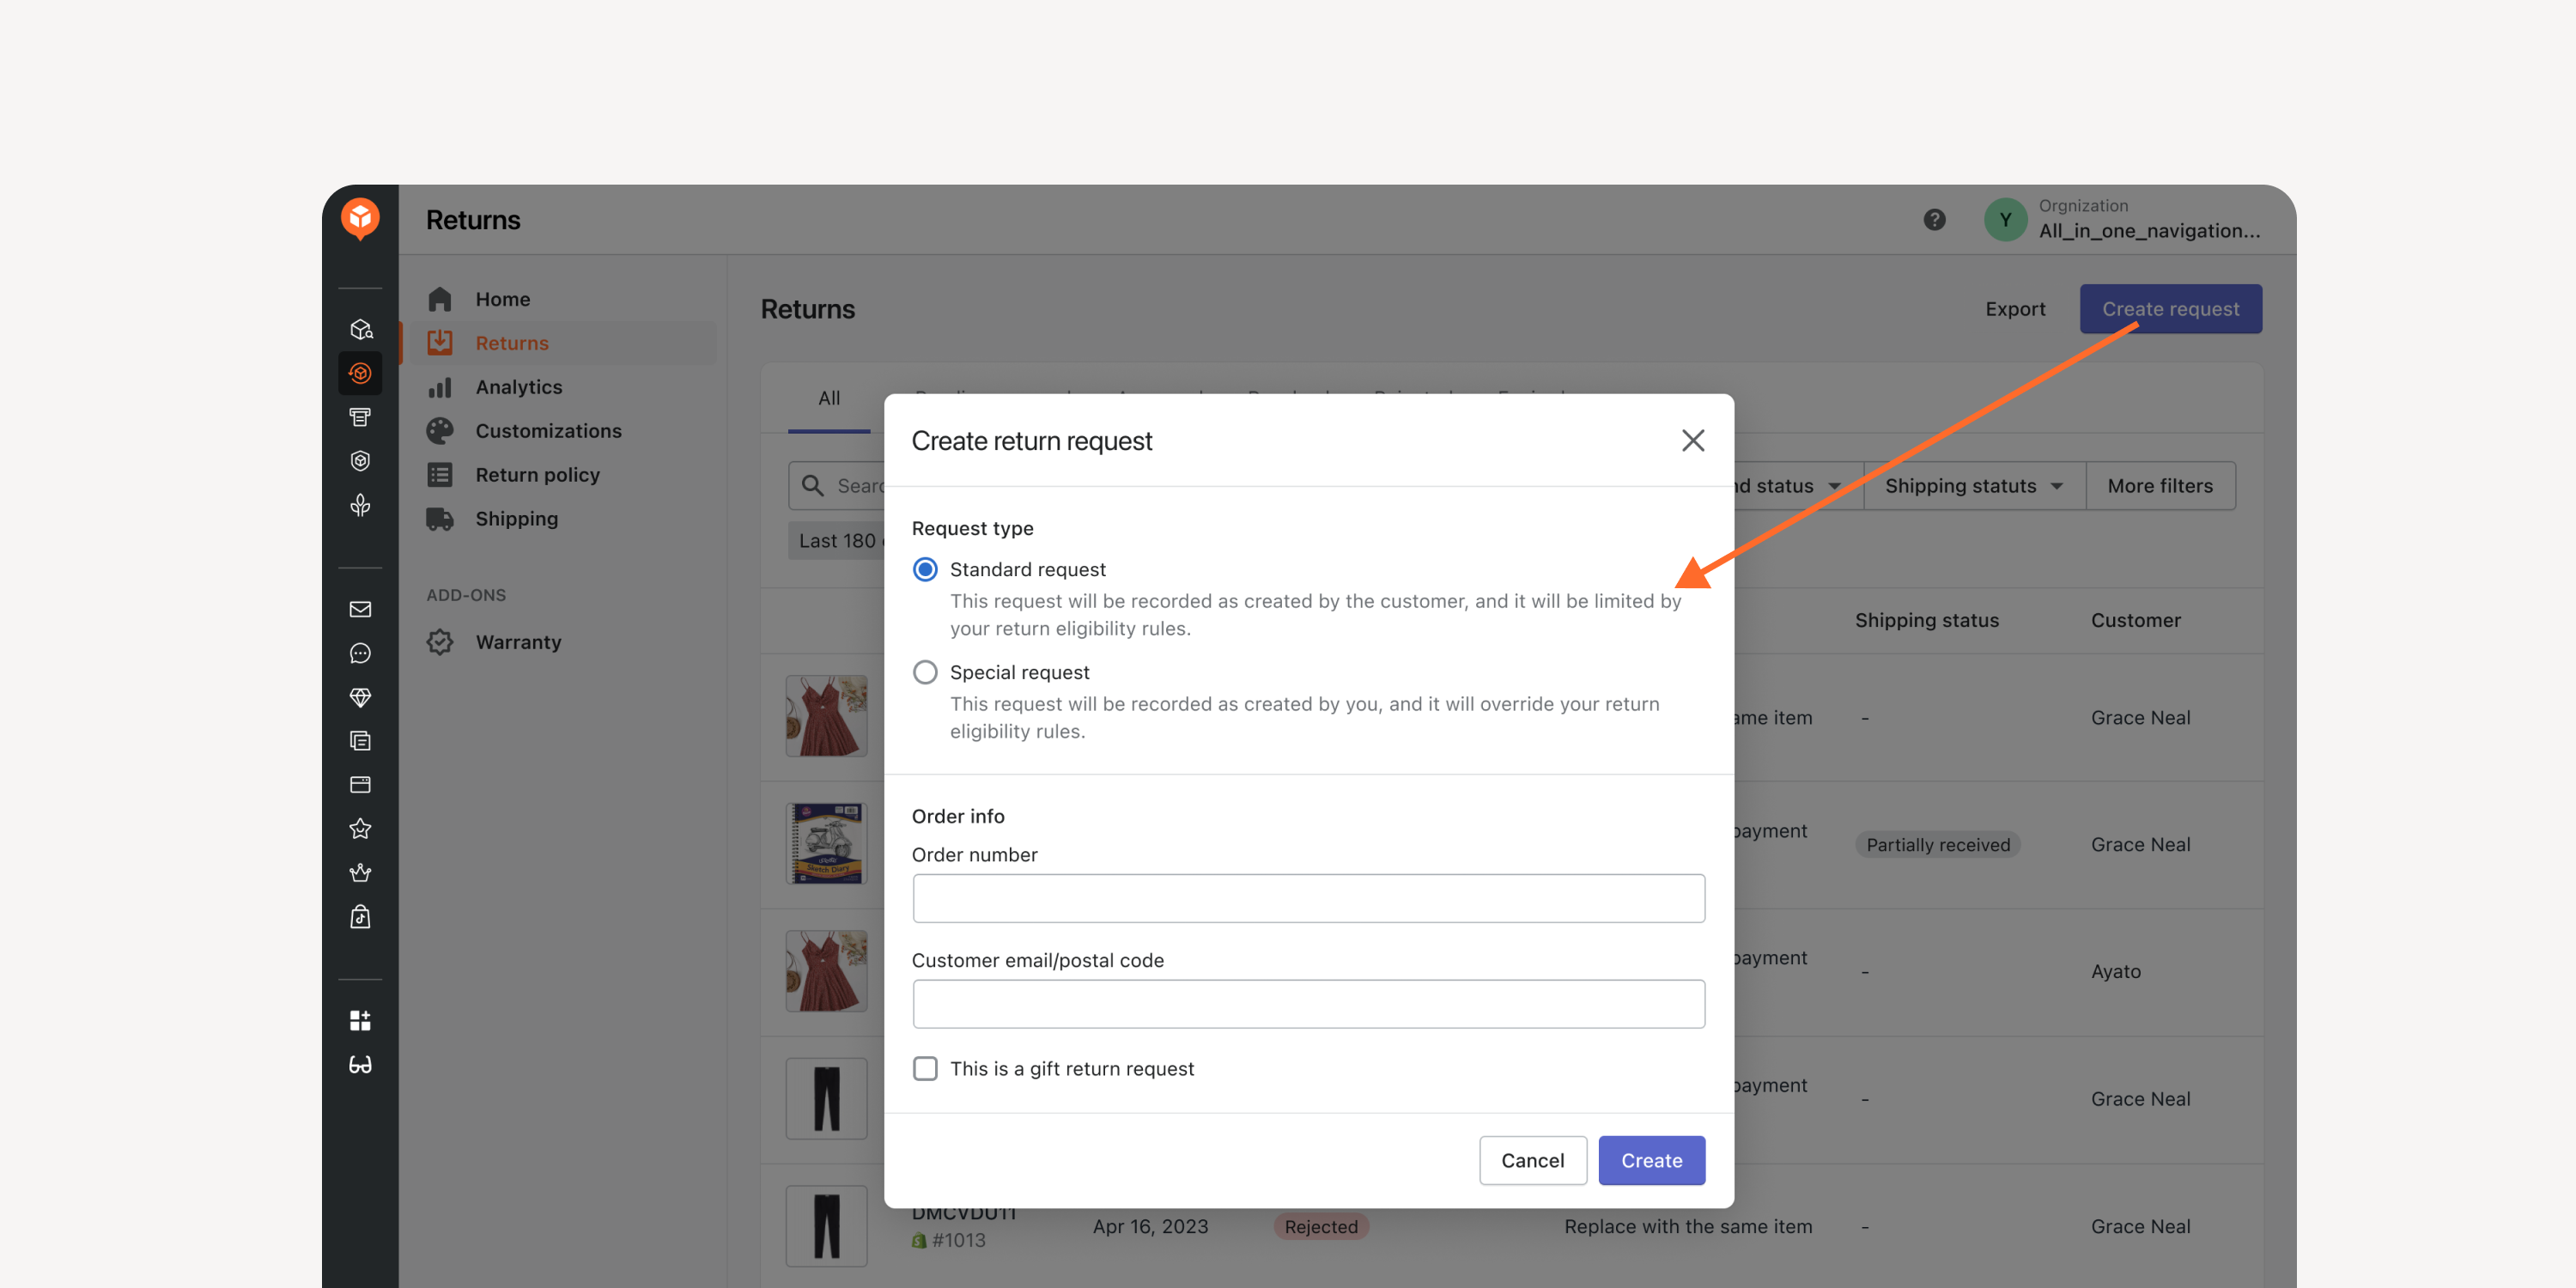Screen dimensions: 2576x1288
Task: Select the Standard request radio button
Action: (x=925, y=569)
